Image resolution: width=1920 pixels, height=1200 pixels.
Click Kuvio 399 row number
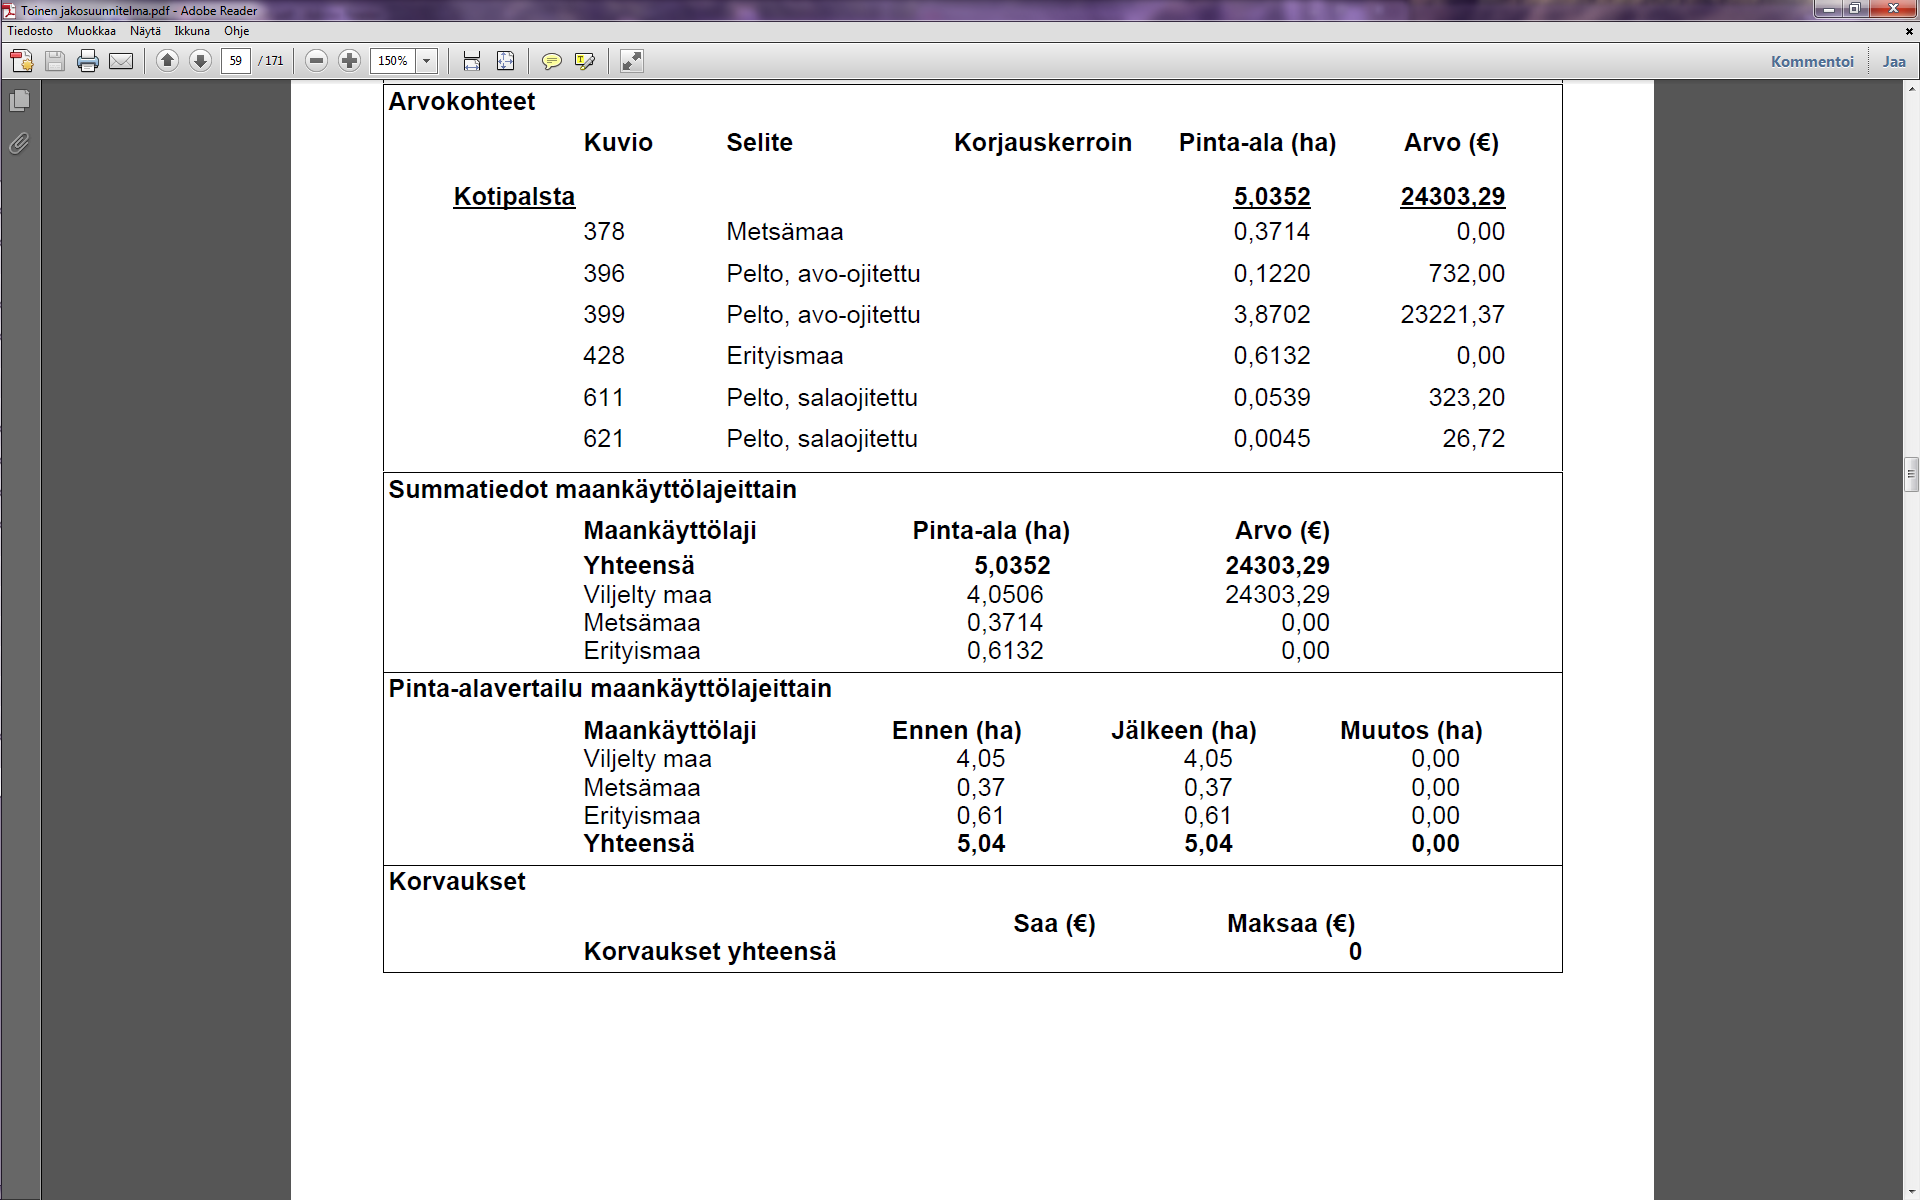pyautogui.click(x=604, y=315)
